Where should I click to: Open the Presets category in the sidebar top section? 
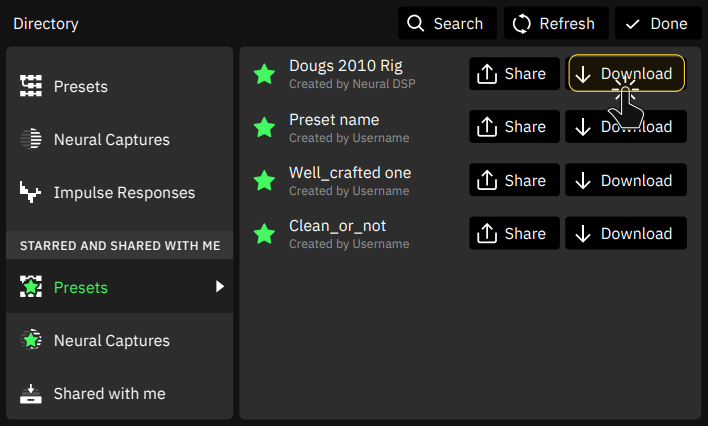pyautogui.click(x=119, y=86)
